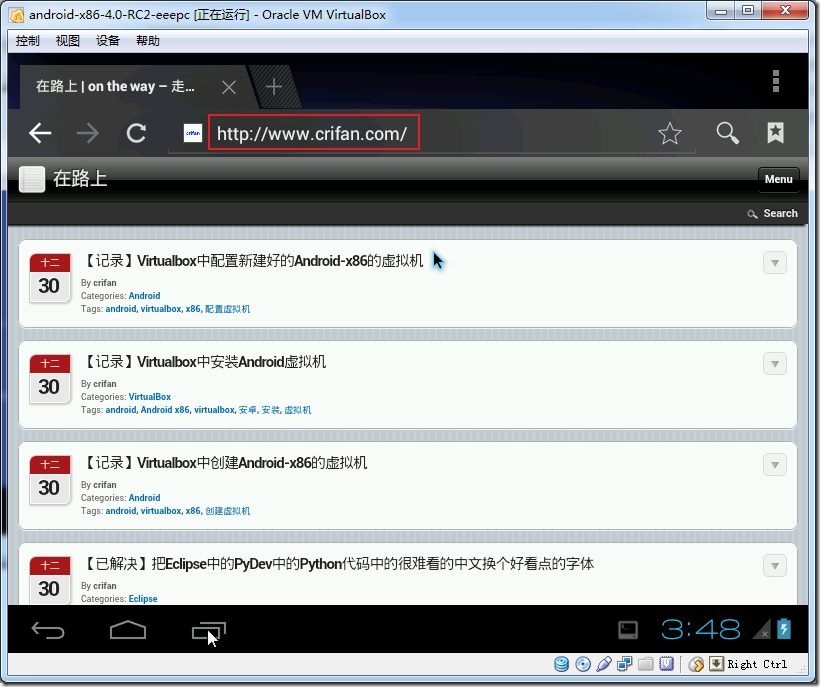Click the VirtualBox virtualization status icon

pyautogui.click(x=666, y=664)
